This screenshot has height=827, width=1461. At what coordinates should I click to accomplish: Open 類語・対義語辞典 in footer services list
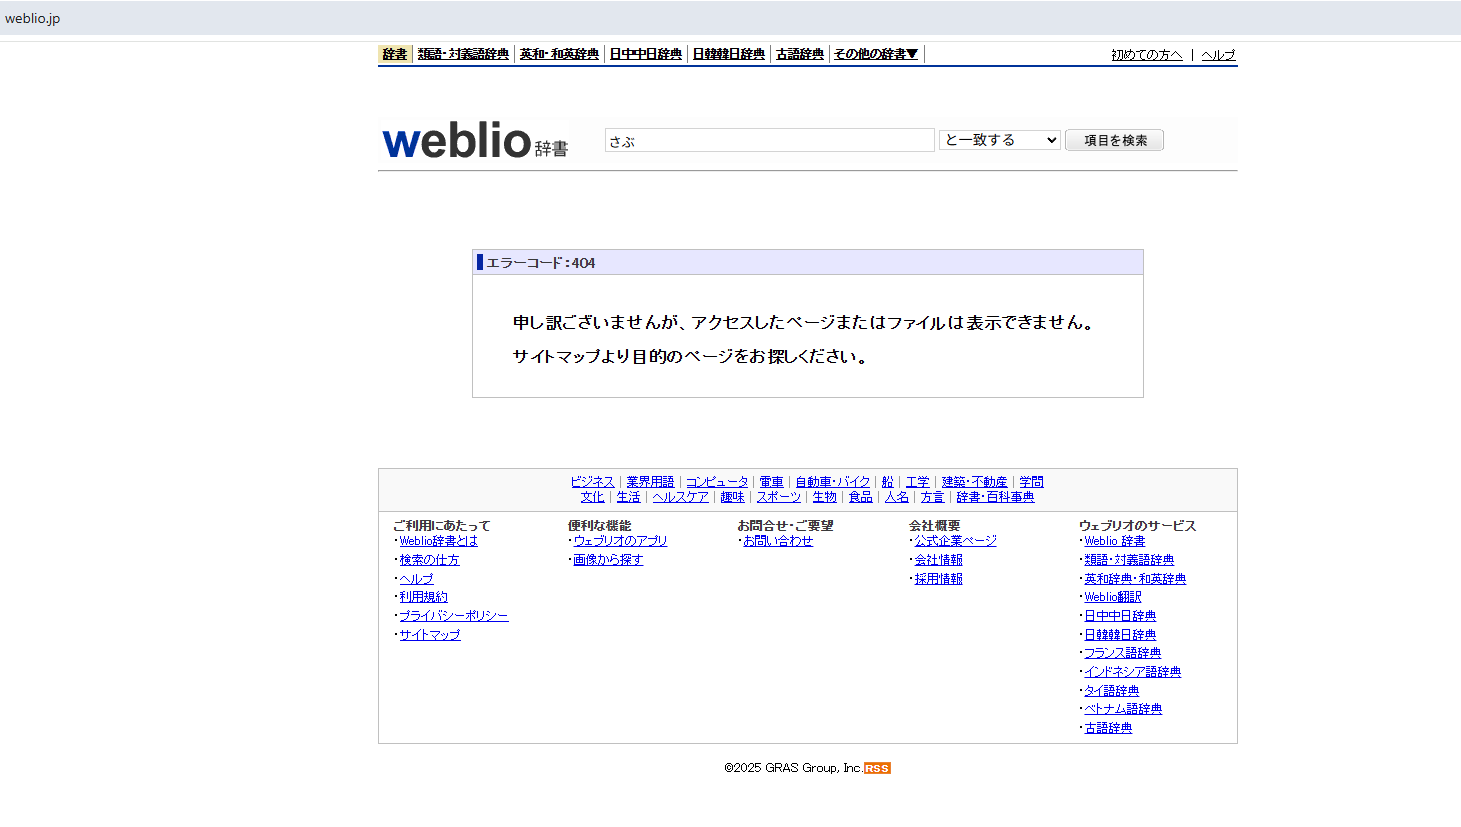1129,560
